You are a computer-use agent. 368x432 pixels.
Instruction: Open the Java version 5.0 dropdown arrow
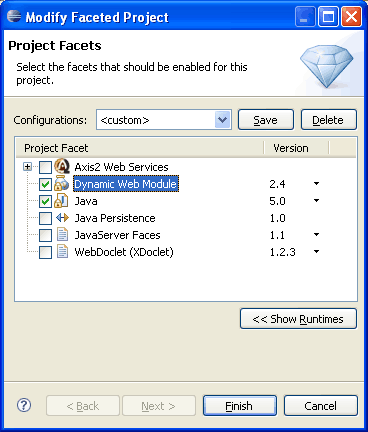click(x=316, y=201)
